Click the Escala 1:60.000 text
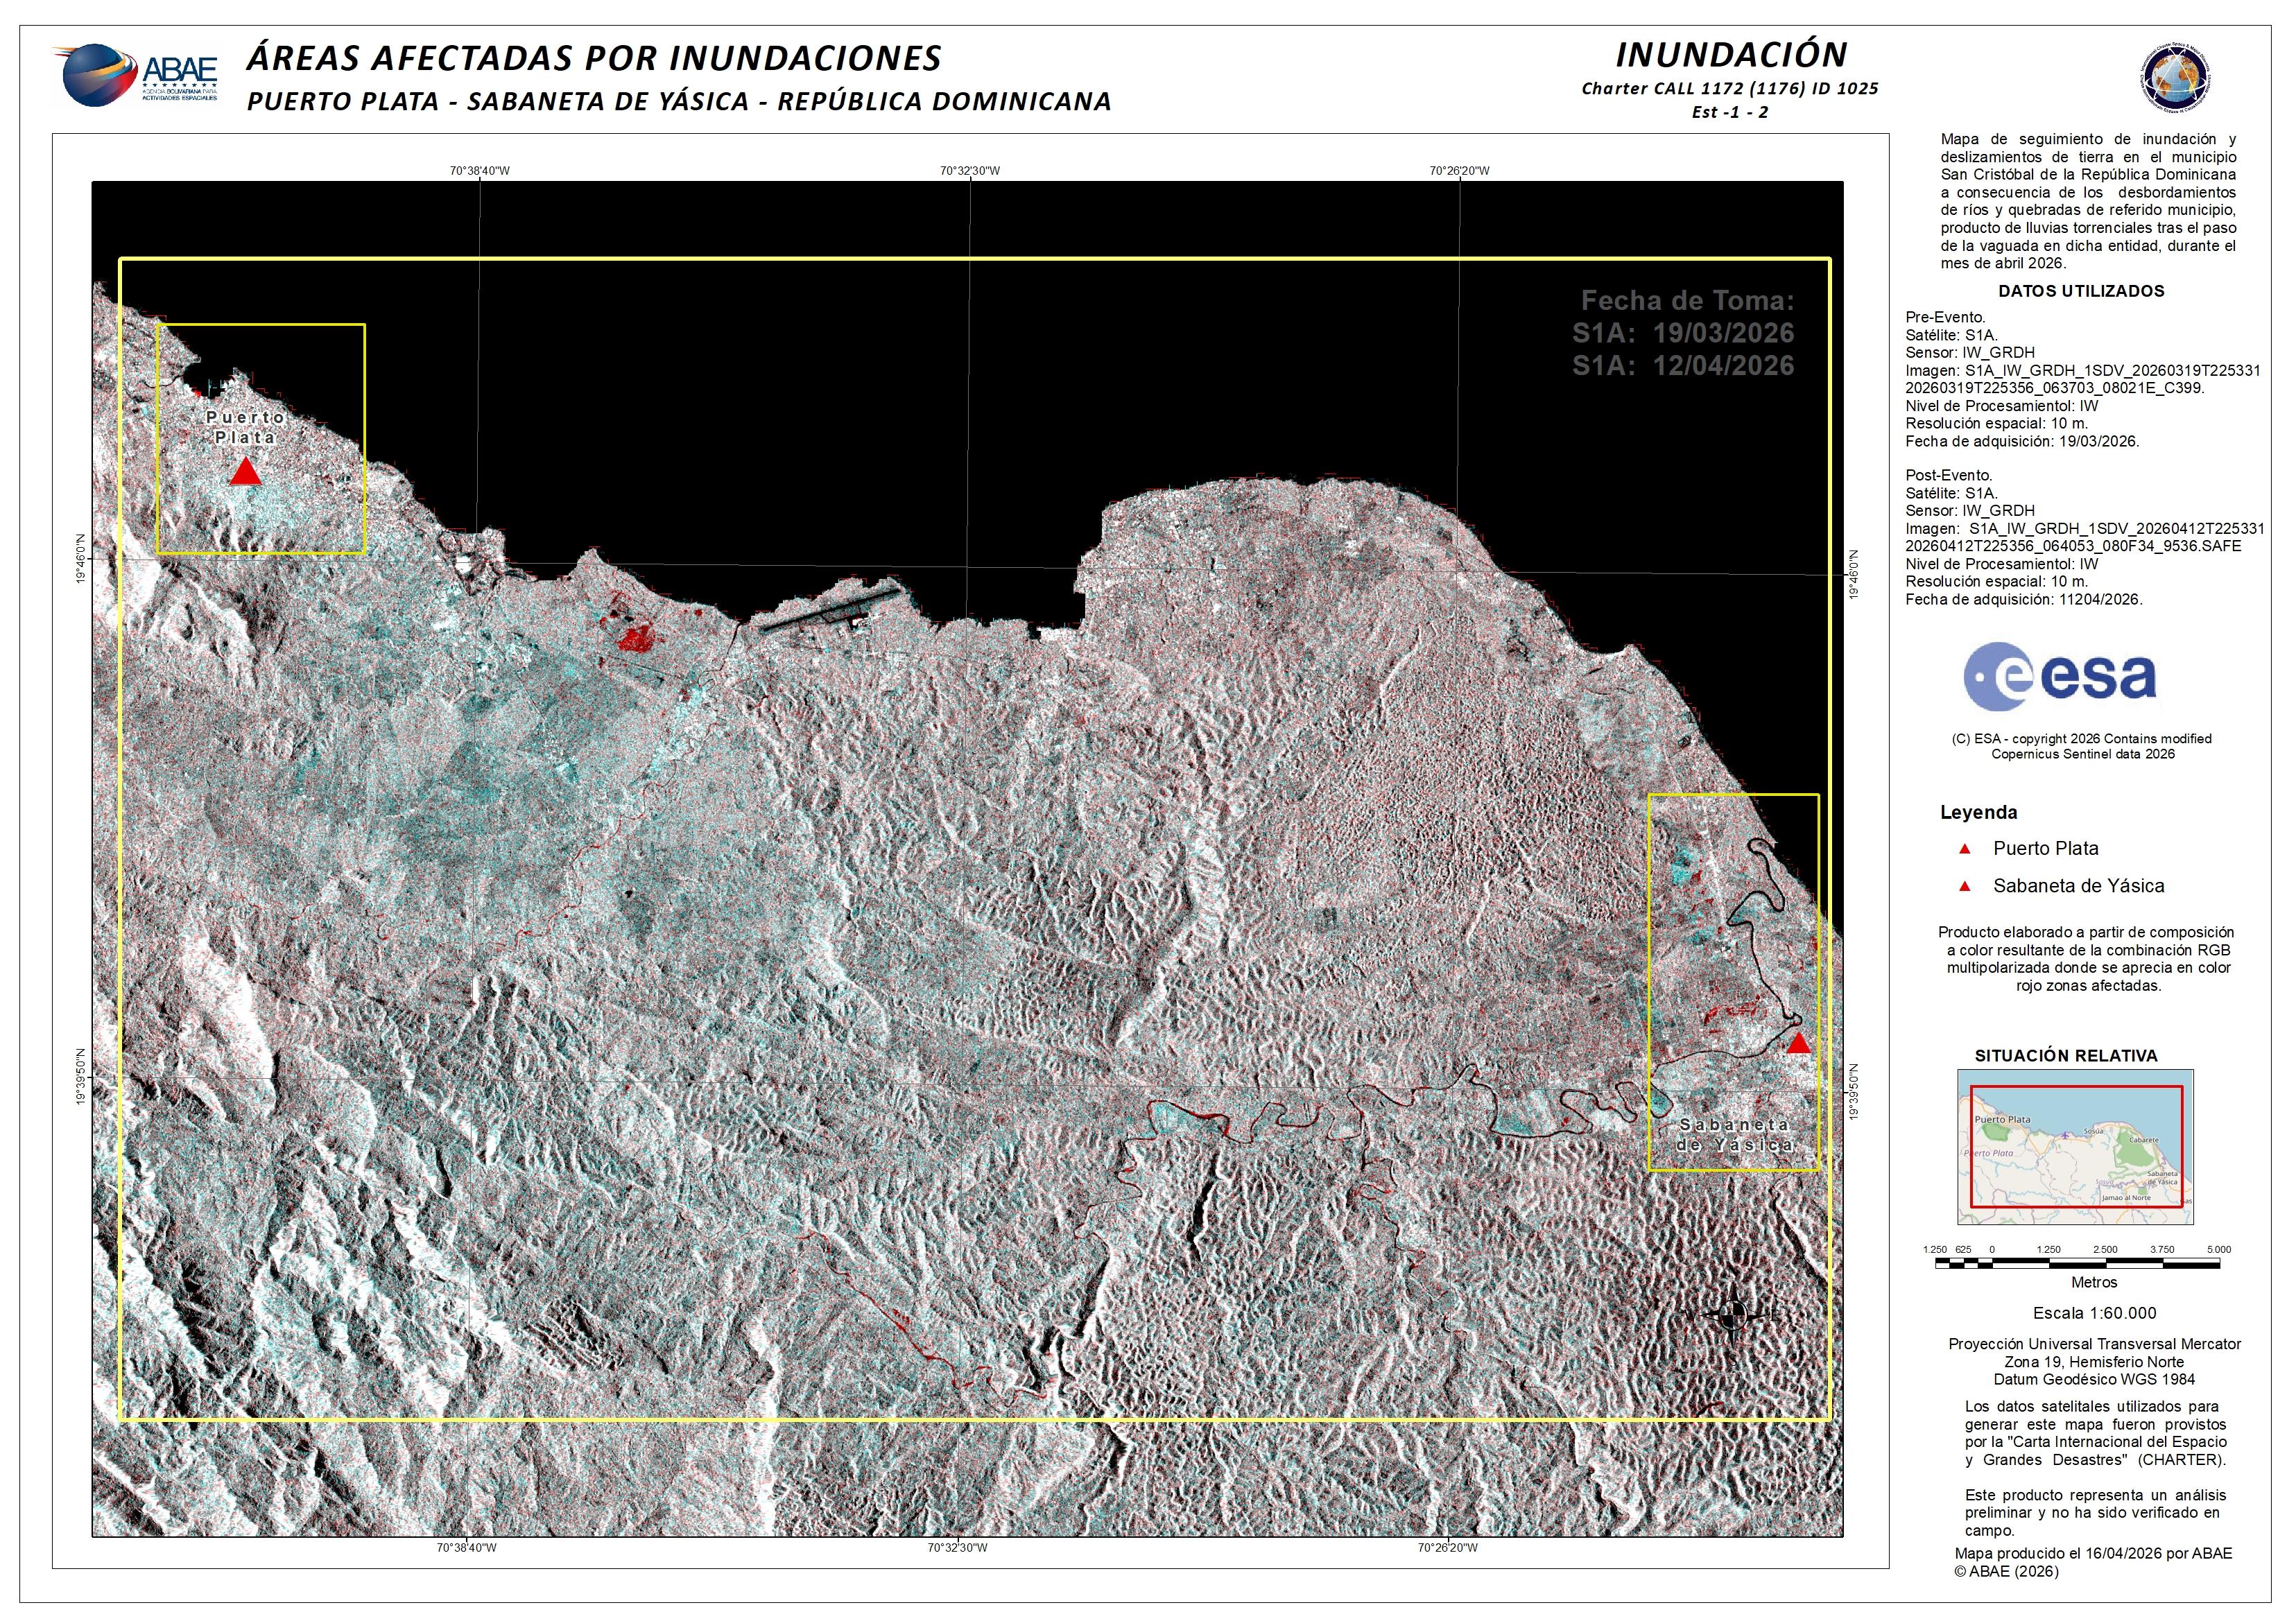 [2094, 1313]
